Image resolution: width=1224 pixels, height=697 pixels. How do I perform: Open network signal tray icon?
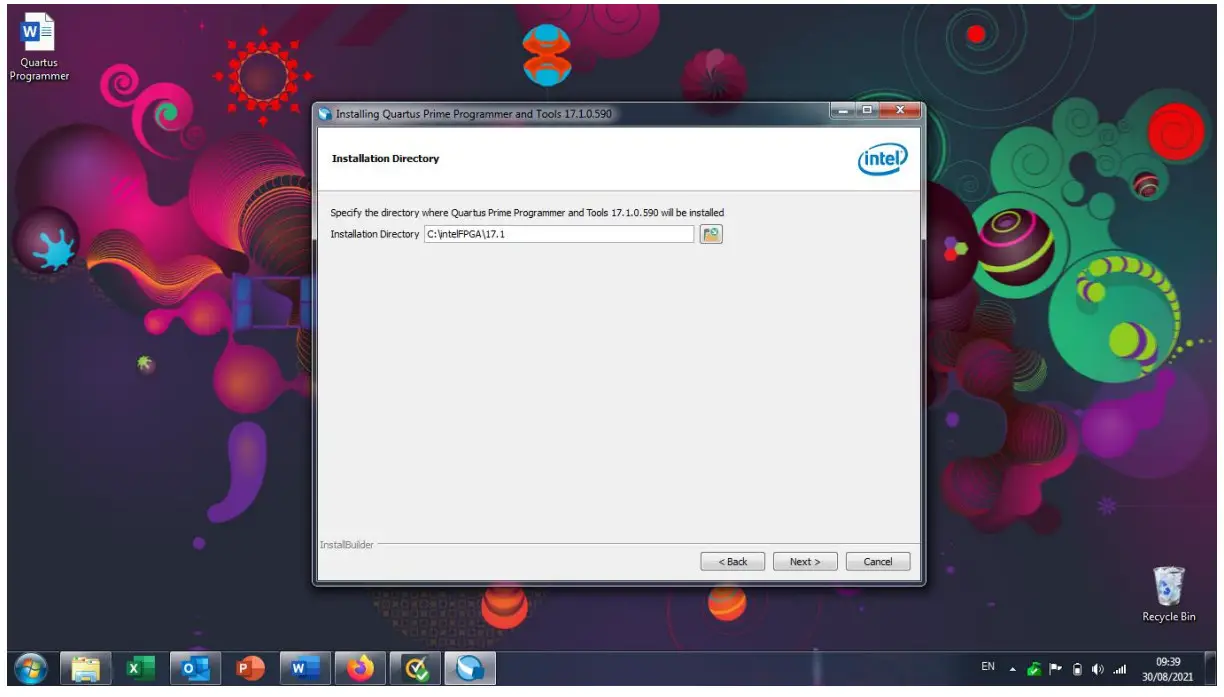click(1120, 669)
